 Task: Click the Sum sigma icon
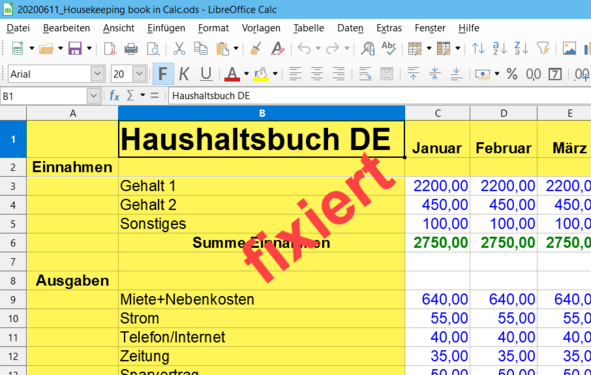(x=130, y=96)
